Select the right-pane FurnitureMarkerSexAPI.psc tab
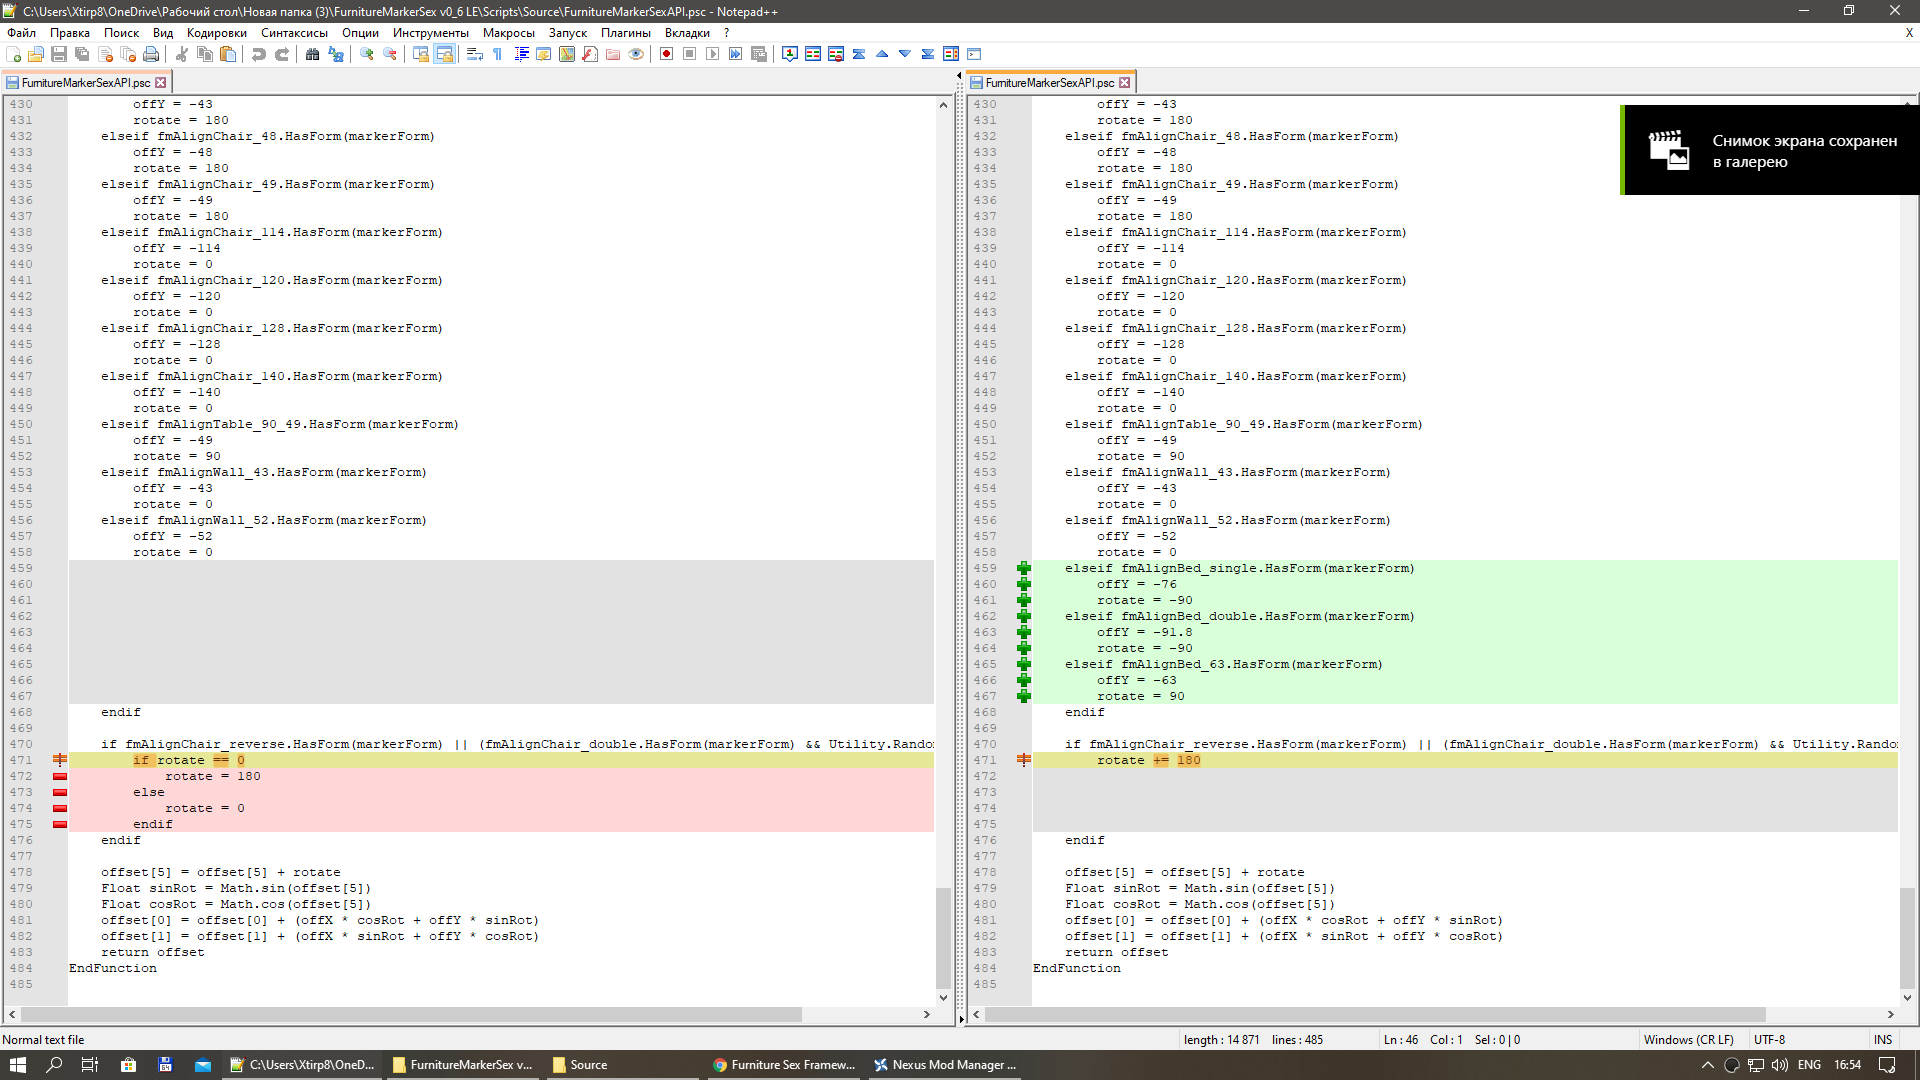Screen dimensions: 1920x1080 (1050, 83)
